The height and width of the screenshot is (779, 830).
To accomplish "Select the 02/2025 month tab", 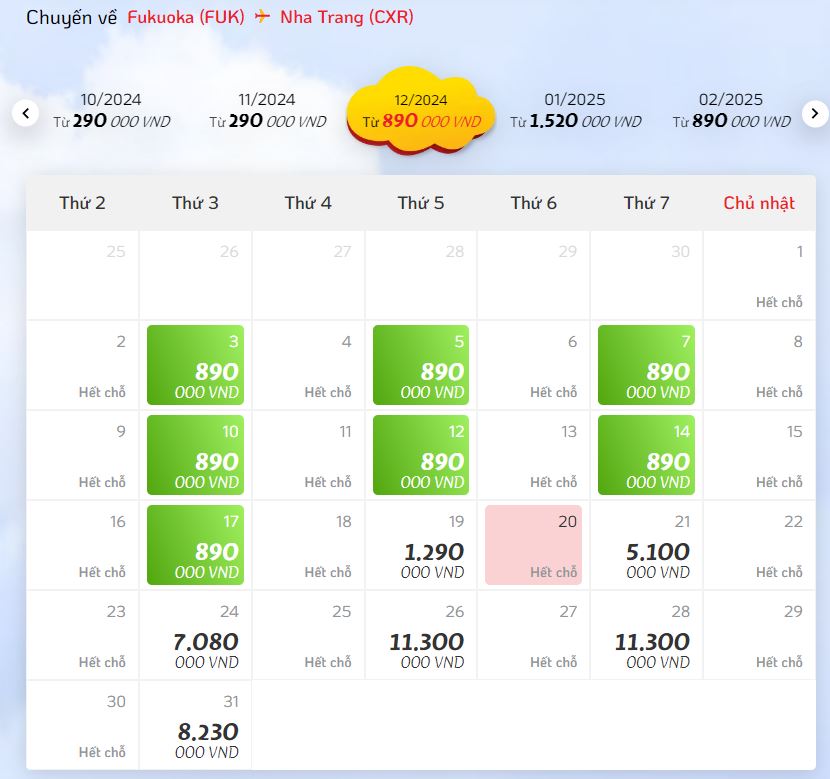I will coord(732,111).
